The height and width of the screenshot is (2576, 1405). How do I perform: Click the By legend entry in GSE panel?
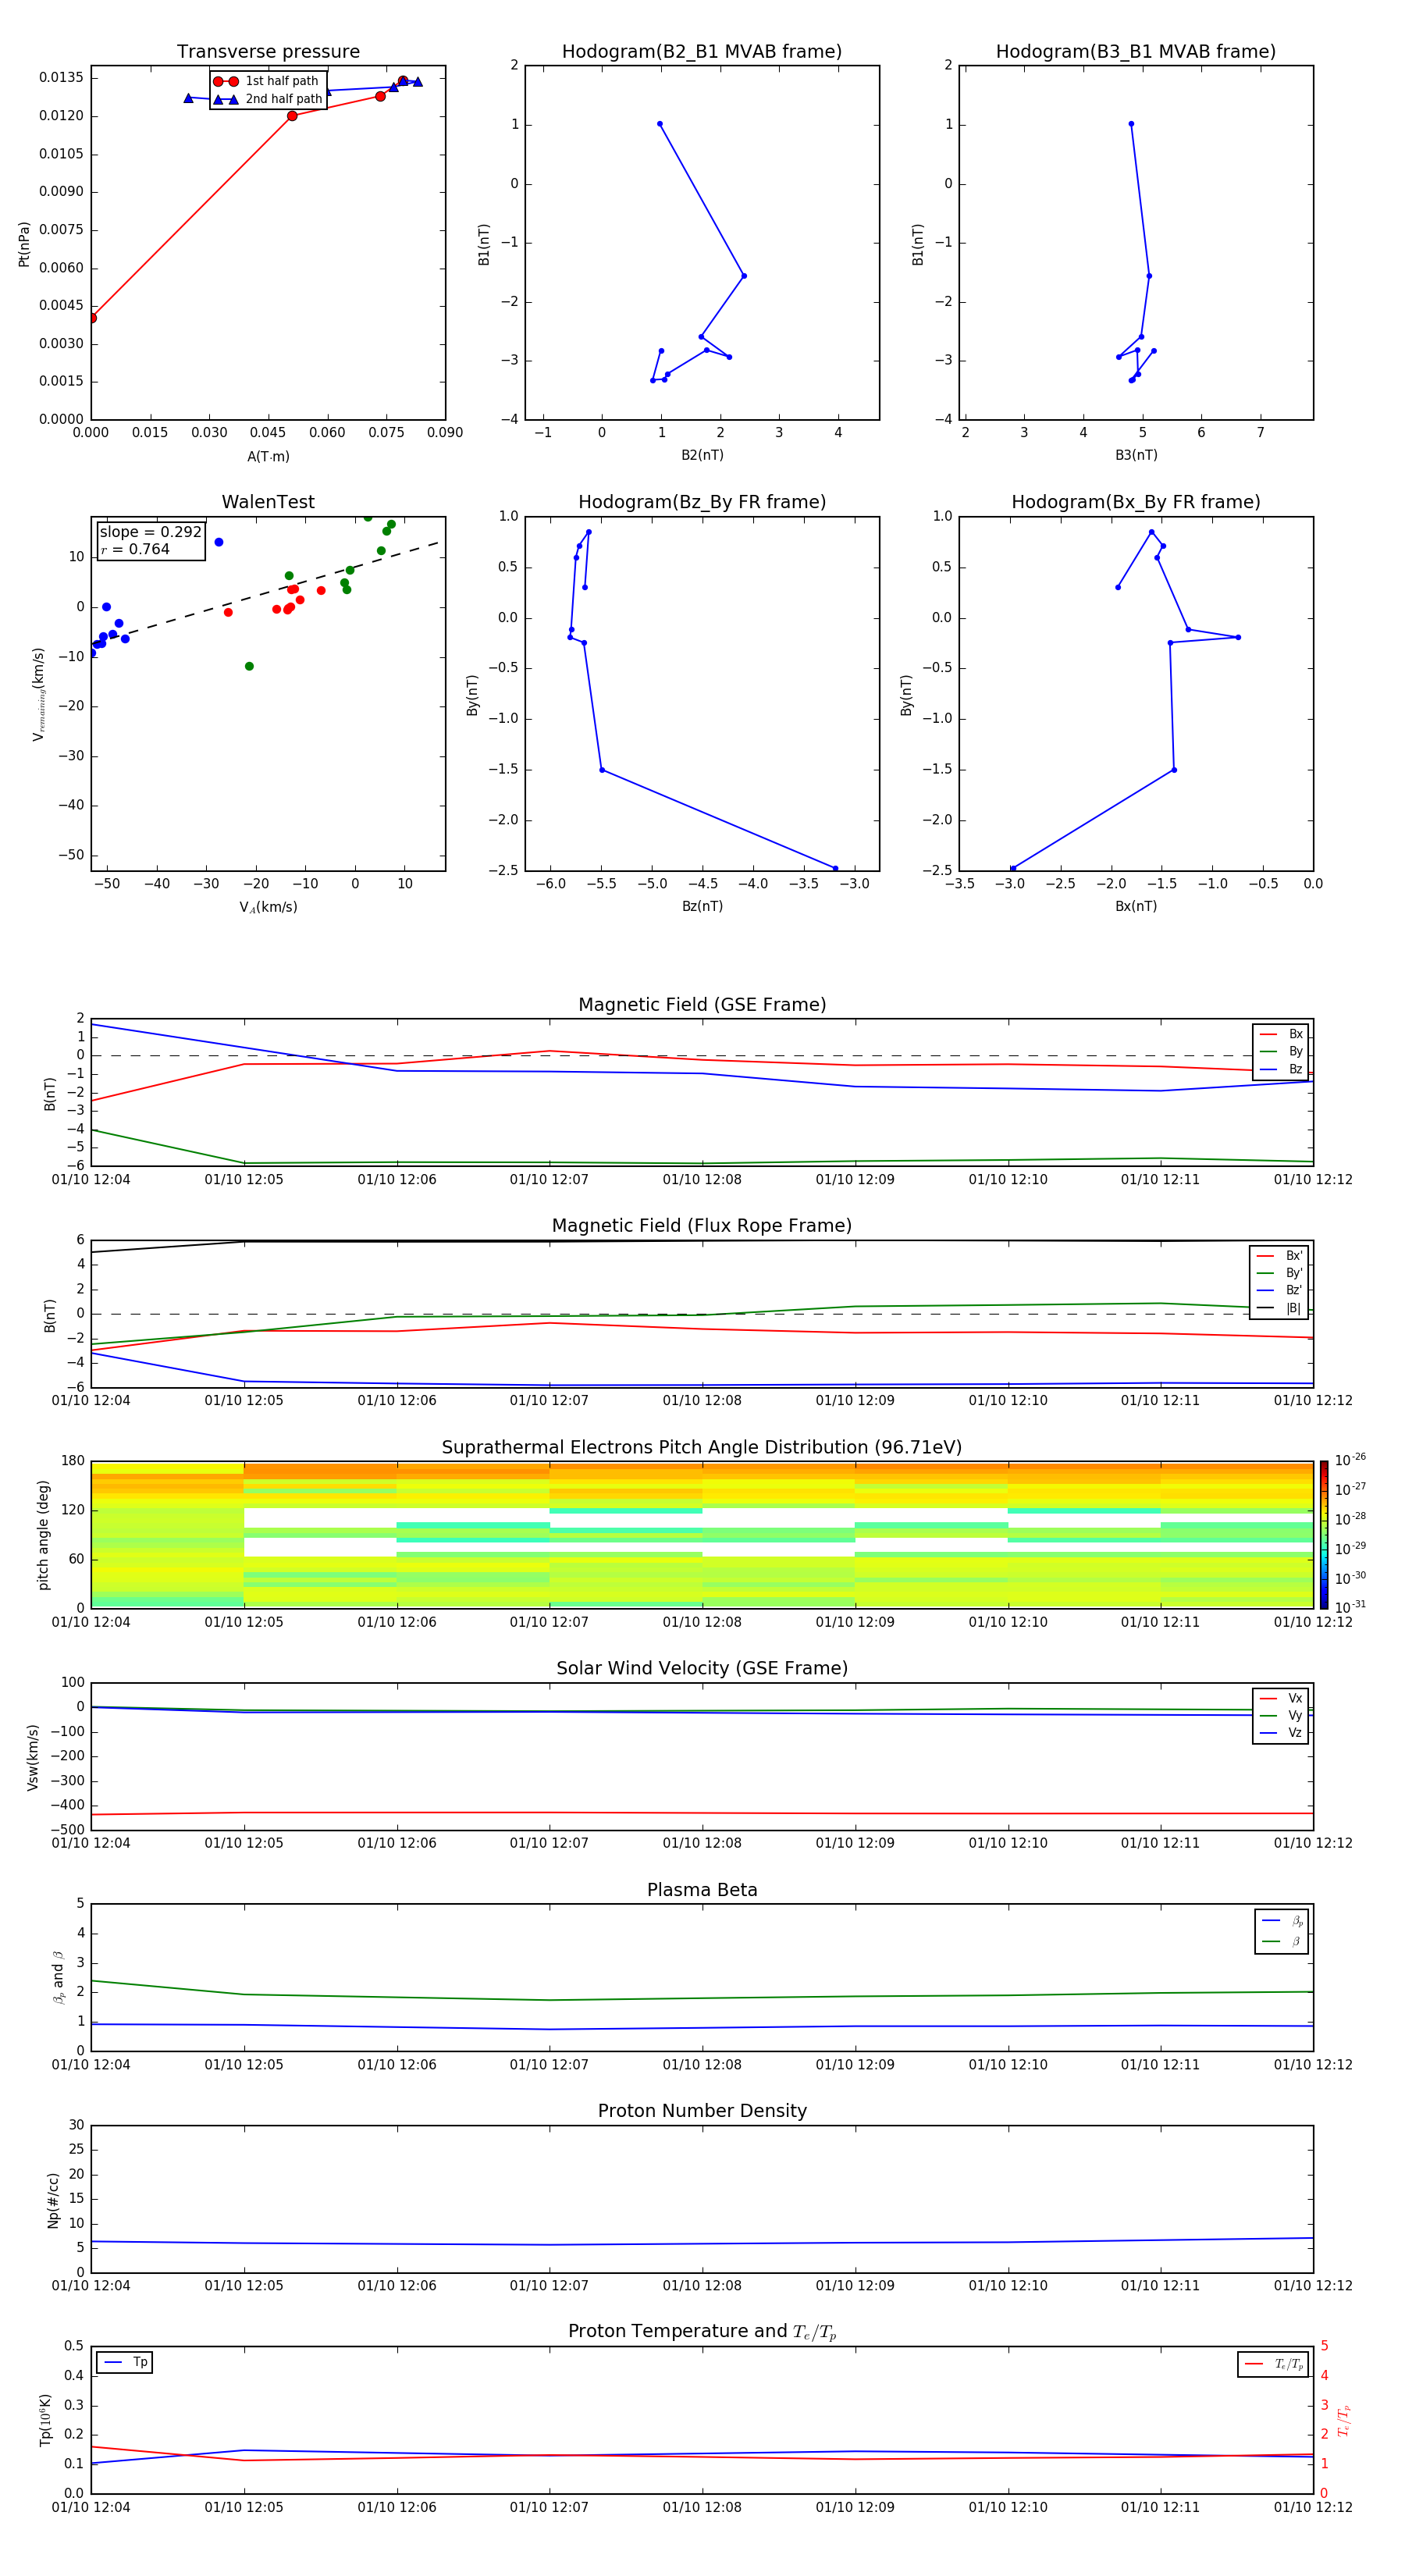coord(1281,1052)
